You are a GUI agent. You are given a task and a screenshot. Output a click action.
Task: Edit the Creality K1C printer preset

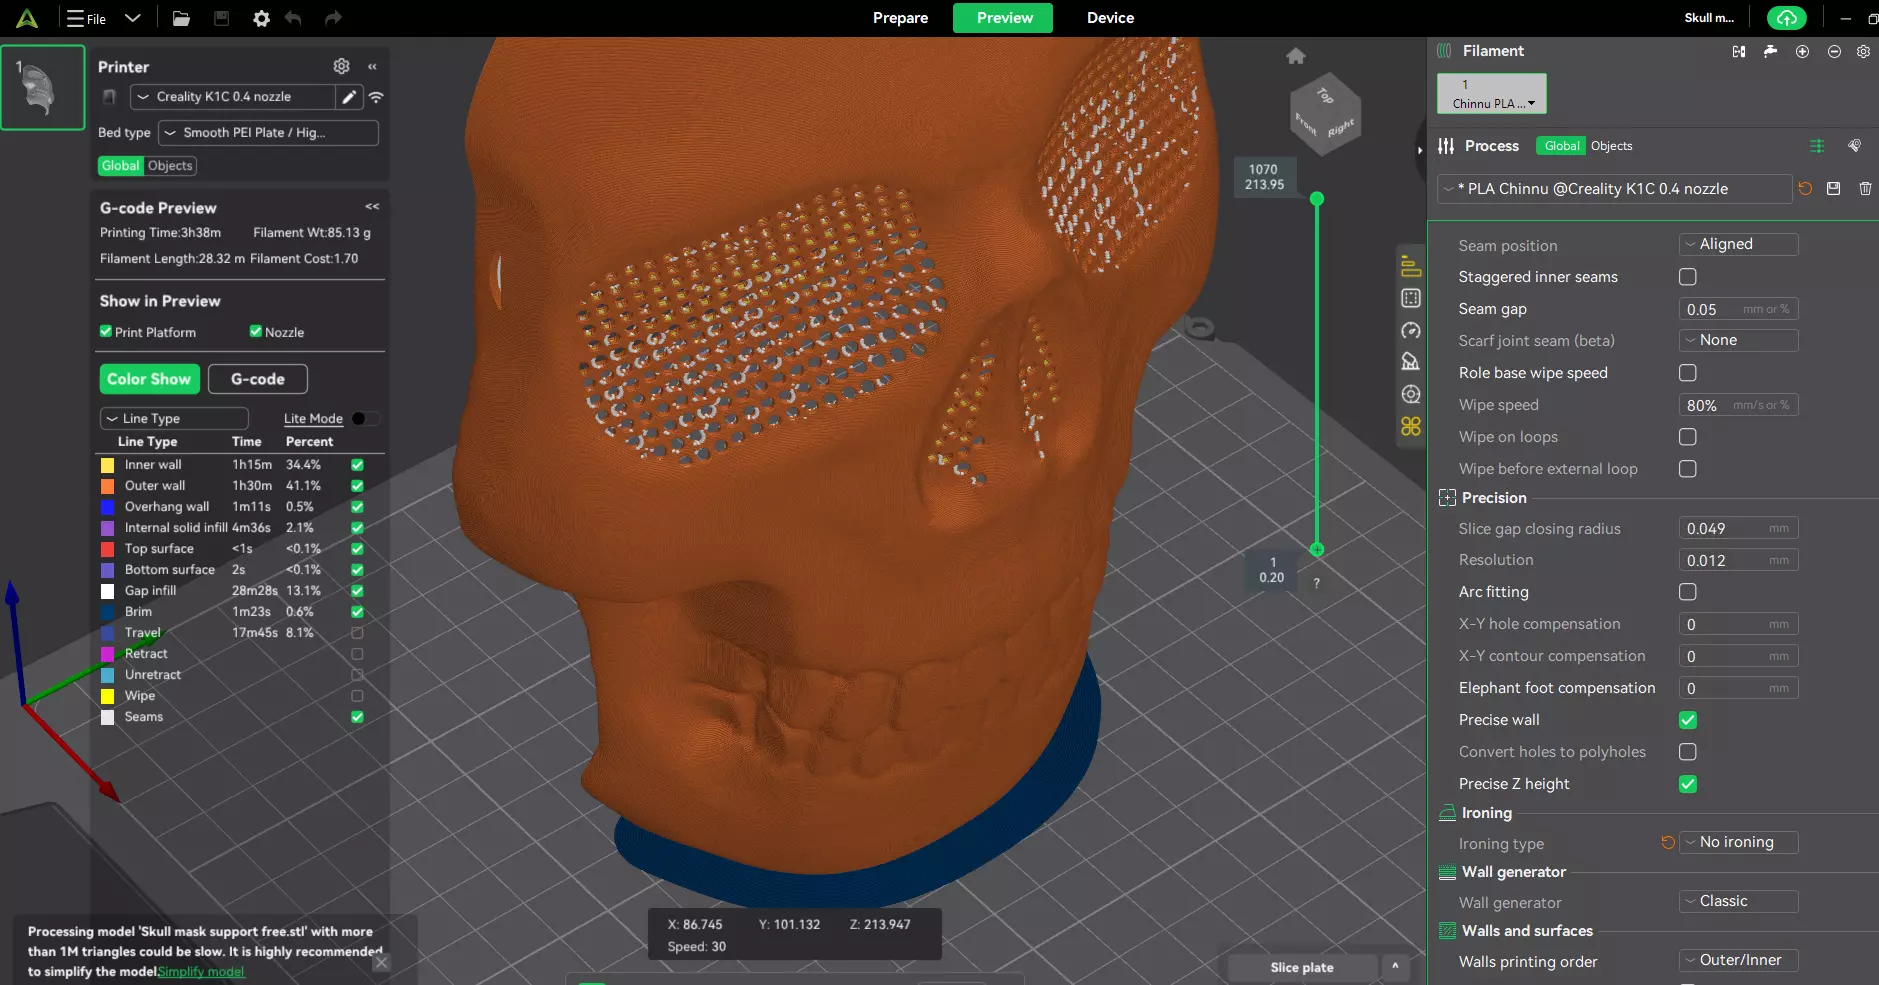[348, 97]
